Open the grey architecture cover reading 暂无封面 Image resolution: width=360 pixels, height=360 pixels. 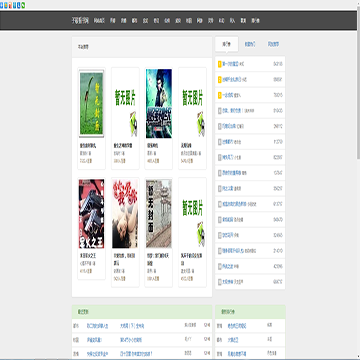tap(159, 214)
